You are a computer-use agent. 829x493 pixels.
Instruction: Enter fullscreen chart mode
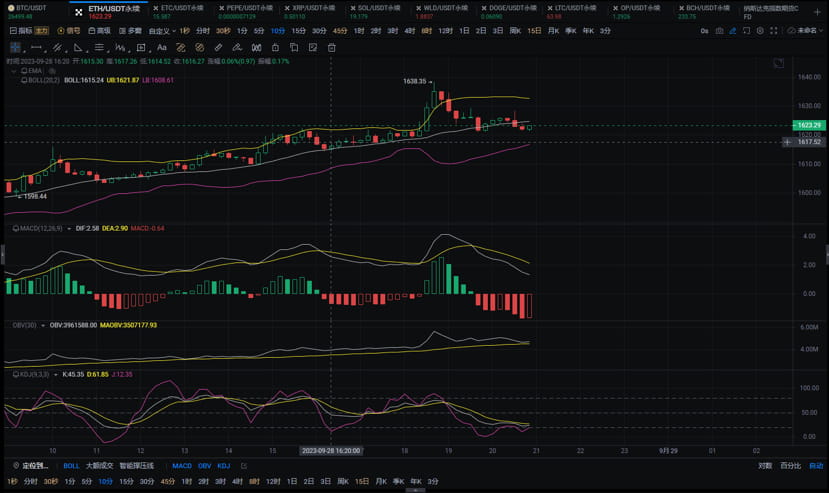pos(773,31)
